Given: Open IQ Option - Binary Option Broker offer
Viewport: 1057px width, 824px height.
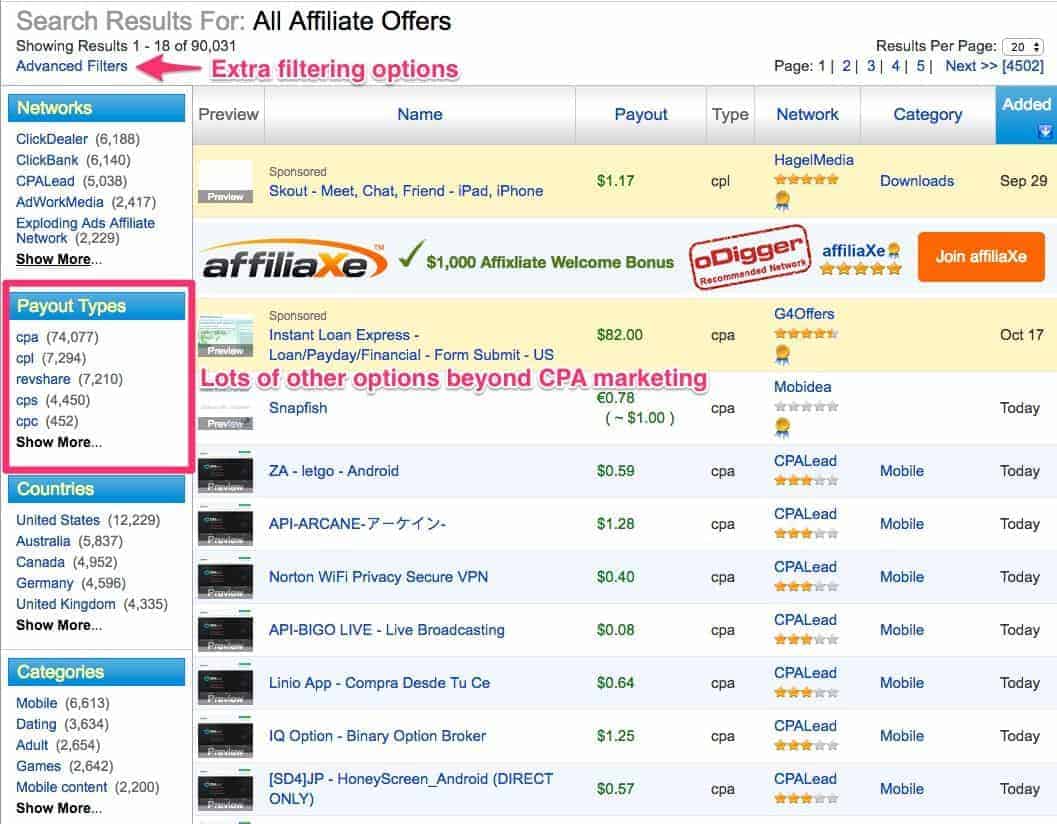Looking at the screenshot, I should tap(377, 736).
